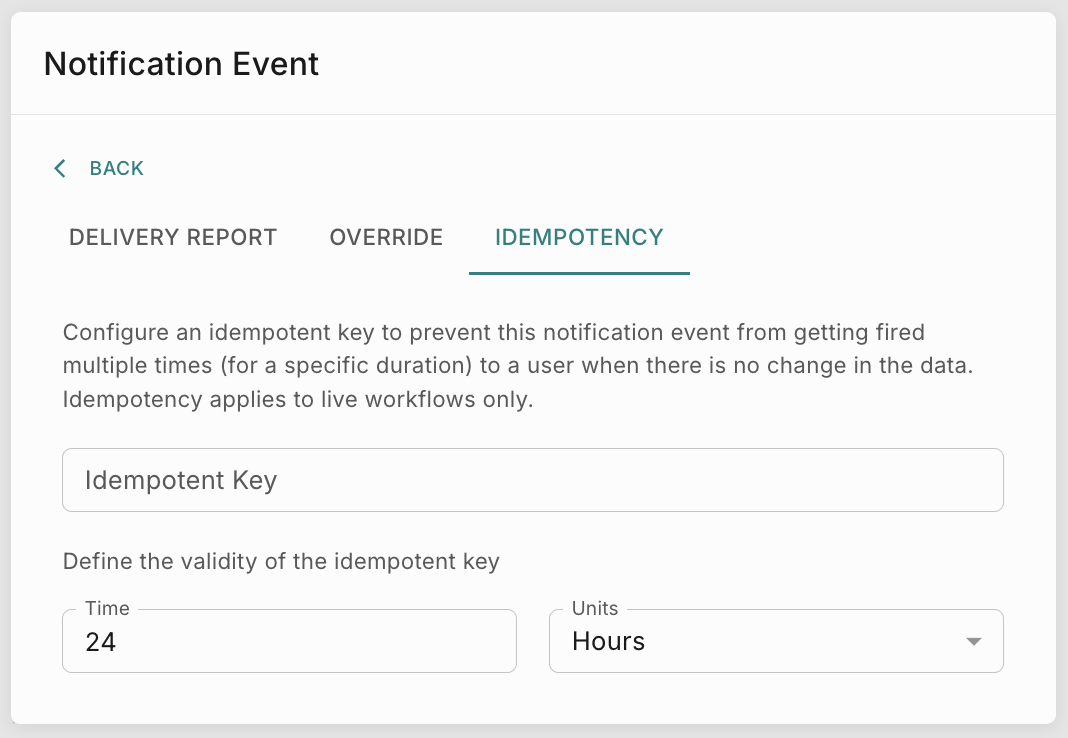Open the Override tab

pyautogui.click(x=386, y=237)
